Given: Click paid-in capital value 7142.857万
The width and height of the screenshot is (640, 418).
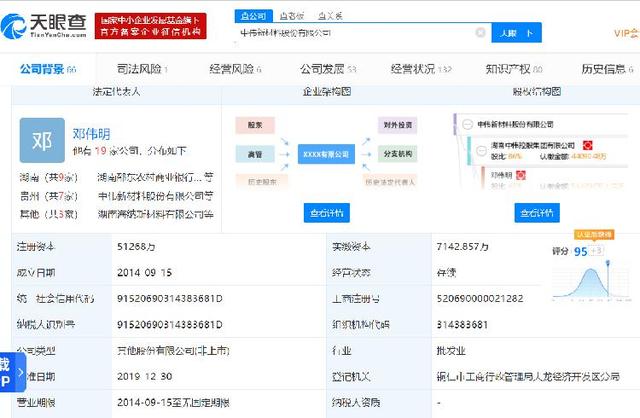Looking at the screenshot, I should [x=462, y=247].
